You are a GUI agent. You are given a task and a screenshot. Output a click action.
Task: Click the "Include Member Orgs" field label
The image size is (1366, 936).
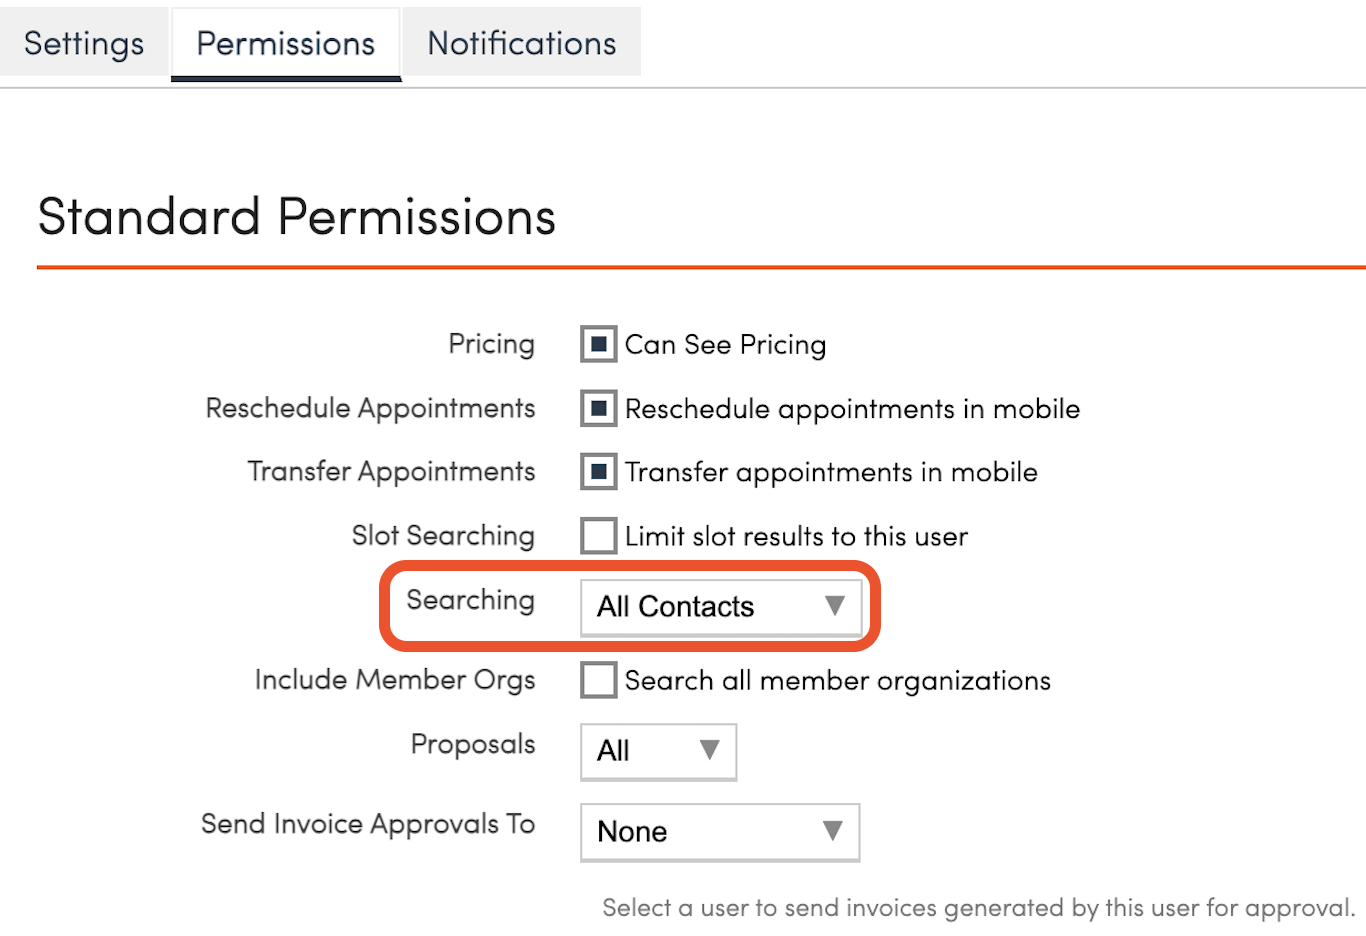tap(395, 680)
